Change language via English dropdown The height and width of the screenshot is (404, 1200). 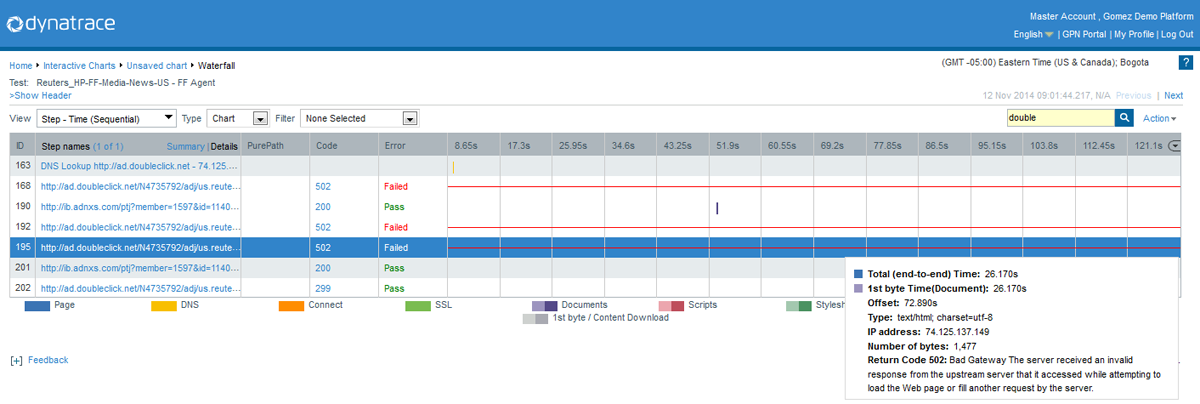pyautogui.click(x=1033, y=34)
